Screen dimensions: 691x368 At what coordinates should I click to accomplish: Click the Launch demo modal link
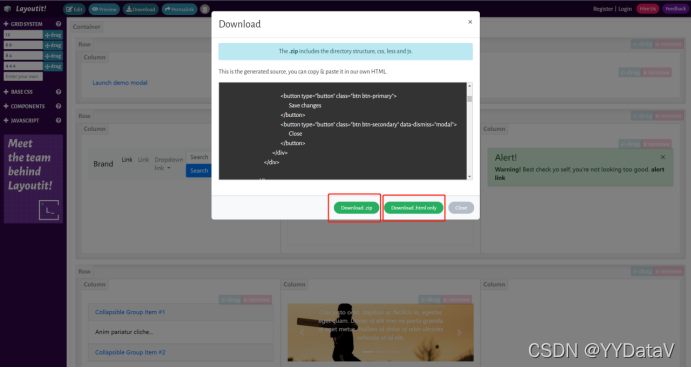(x=120, y=83)
